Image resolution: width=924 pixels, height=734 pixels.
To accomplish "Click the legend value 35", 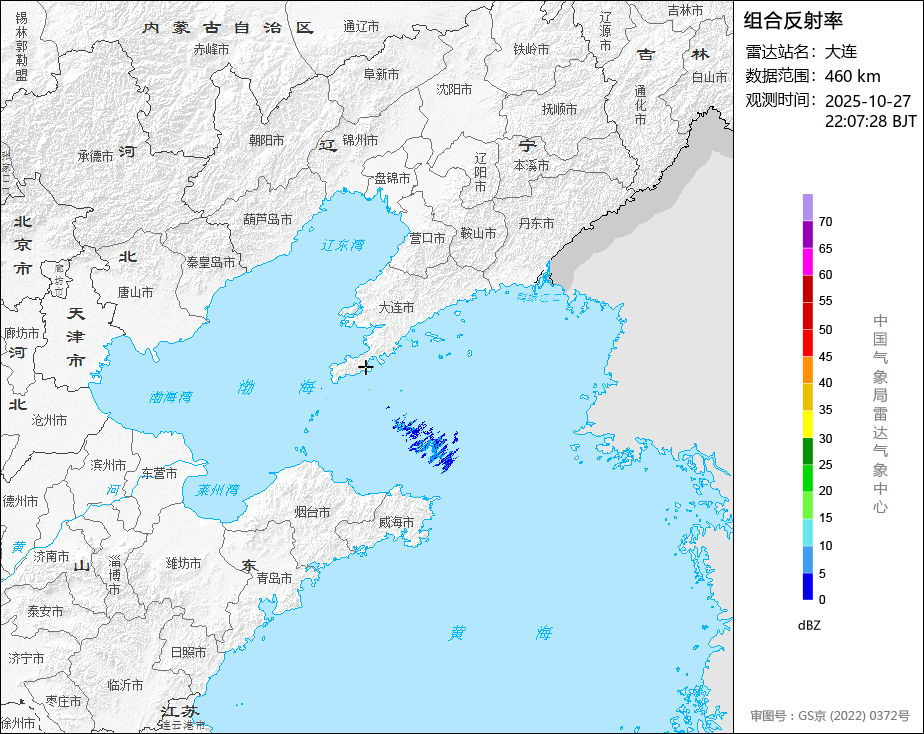I will click(x=825, y=410).
